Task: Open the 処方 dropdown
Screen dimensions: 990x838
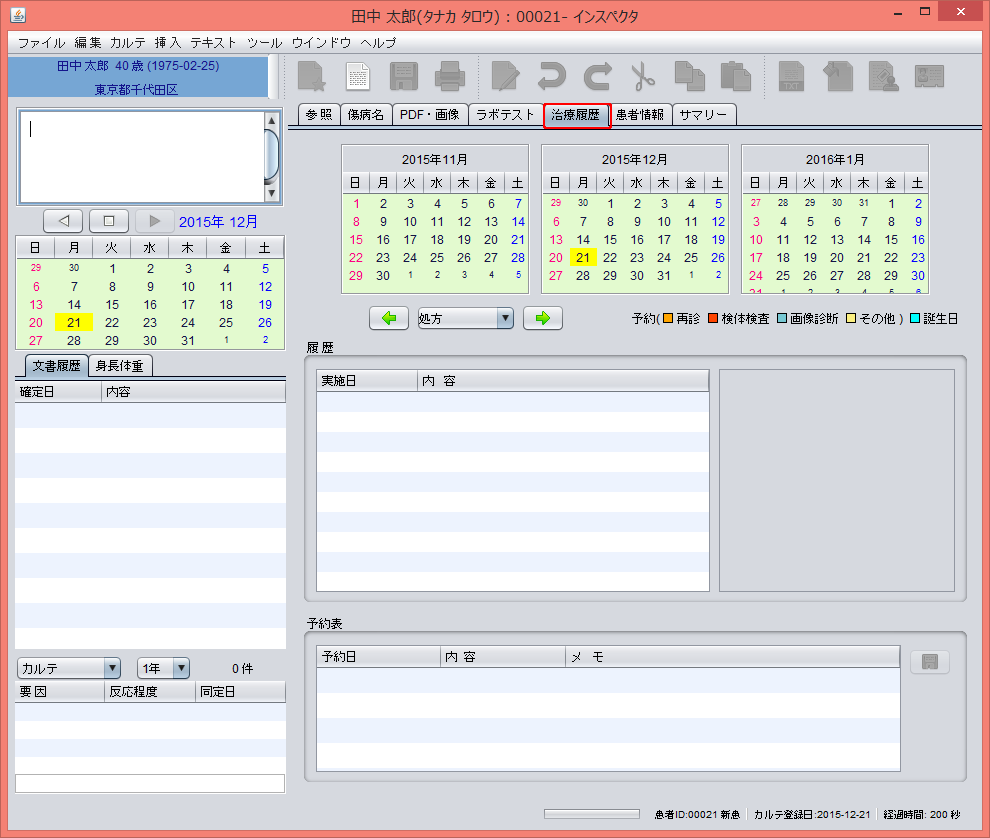Action: [x=465, y=318]
